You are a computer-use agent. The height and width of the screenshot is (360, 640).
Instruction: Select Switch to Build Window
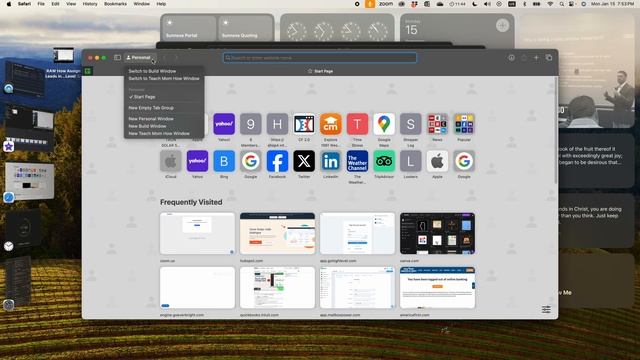[152, 71]
